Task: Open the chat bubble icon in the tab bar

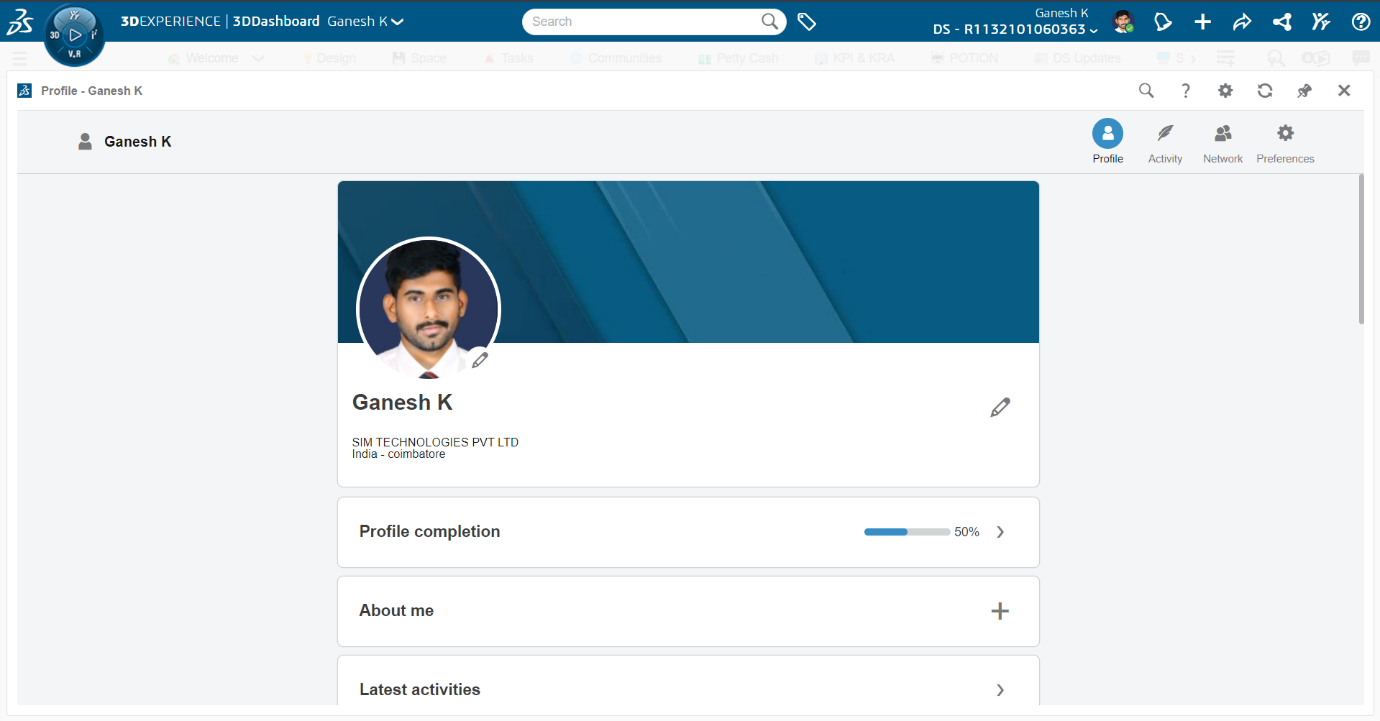Action: [1361, 58]
